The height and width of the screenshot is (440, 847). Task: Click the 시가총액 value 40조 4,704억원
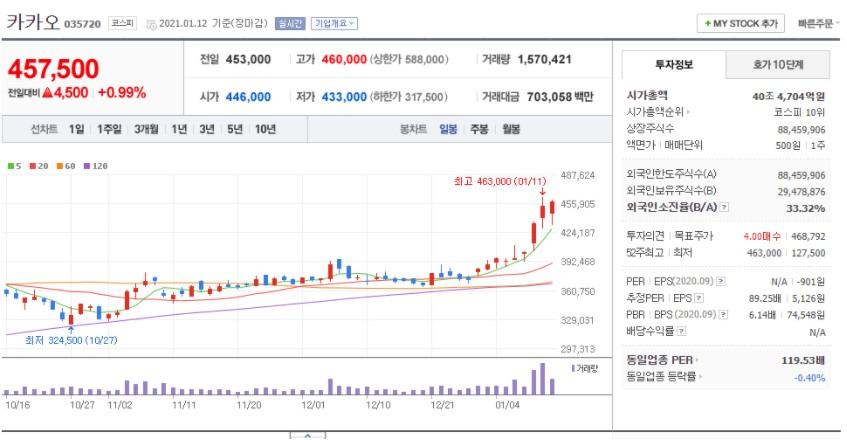tap(789, 96)
